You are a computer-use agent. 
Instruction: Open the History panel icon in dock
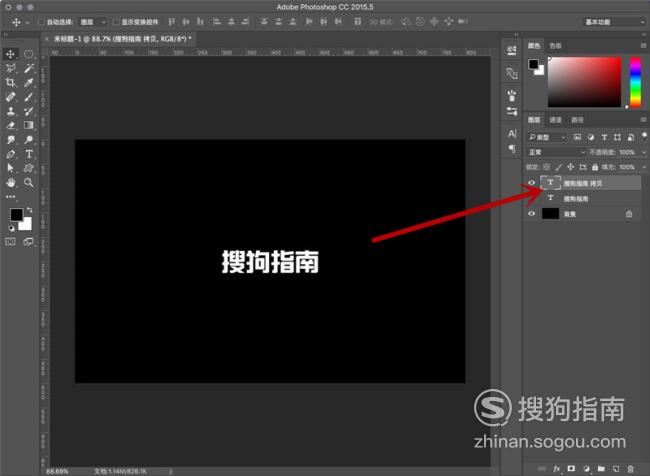click(x=512, y=50)
